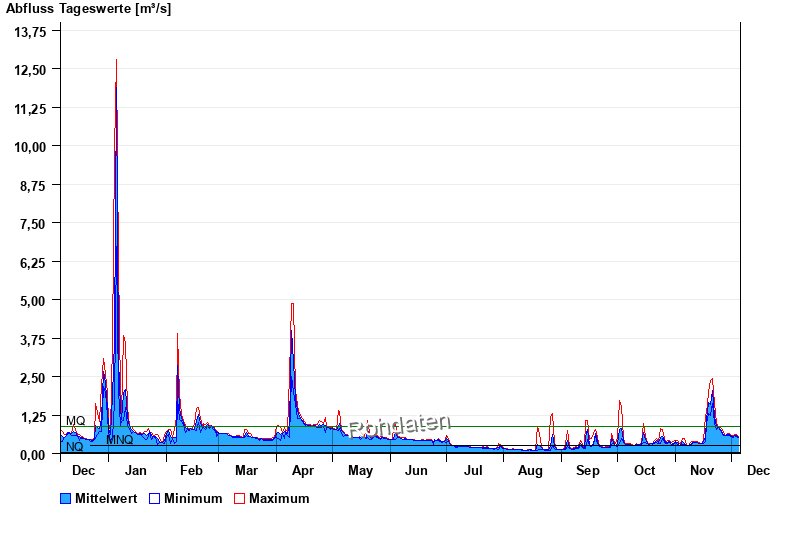The image size is (800, 550).
Task: Click the 5,00 y-axis tick label
Action: 33,300
